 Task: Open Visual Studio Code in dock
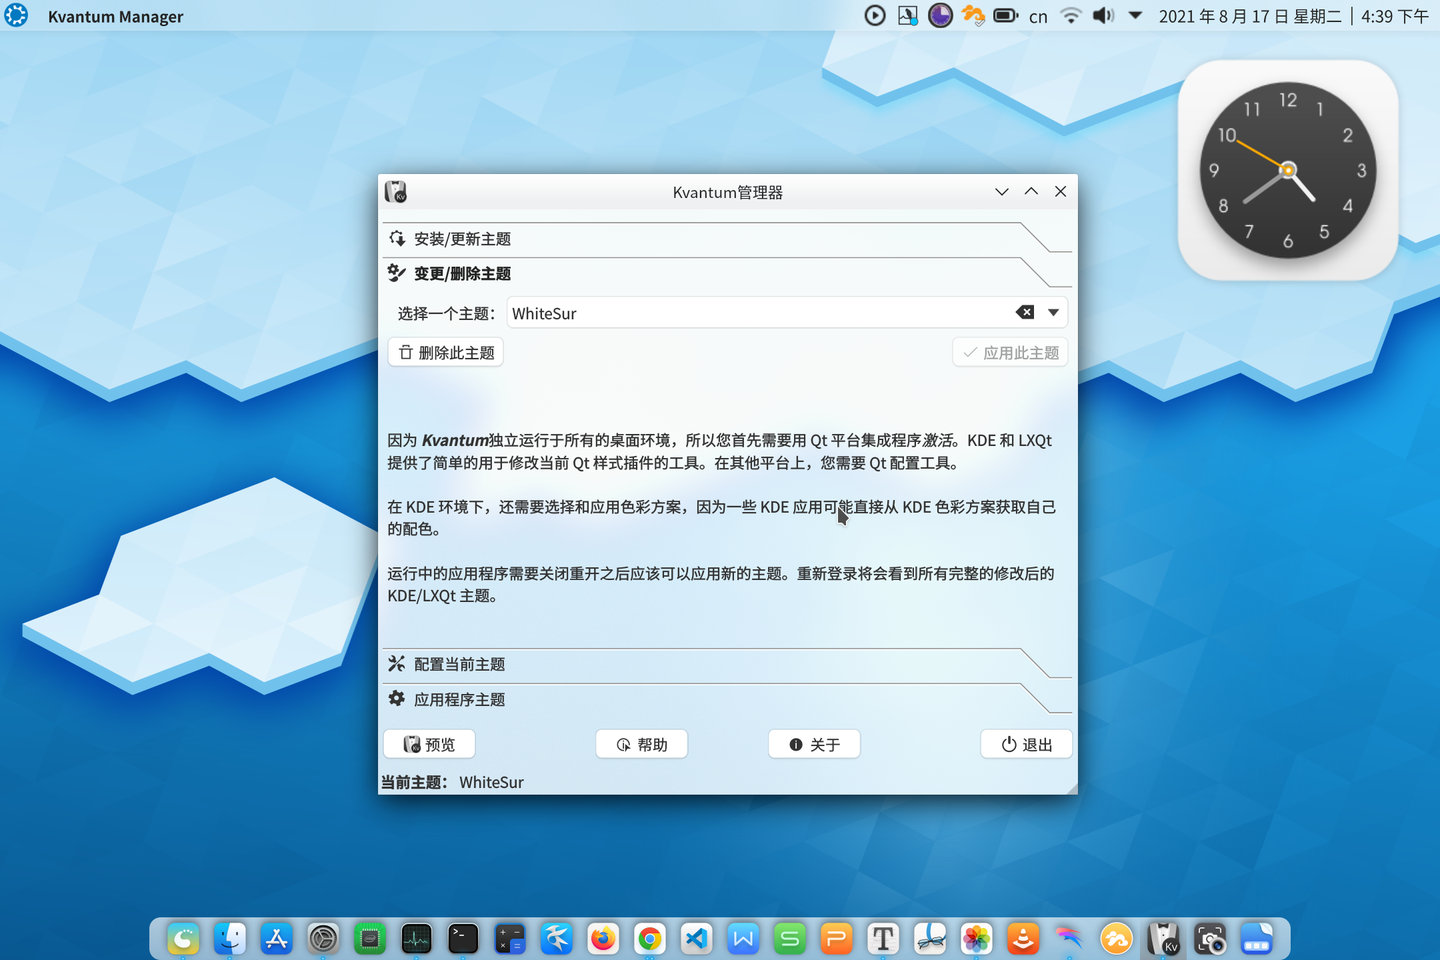[x=696, y=938]
